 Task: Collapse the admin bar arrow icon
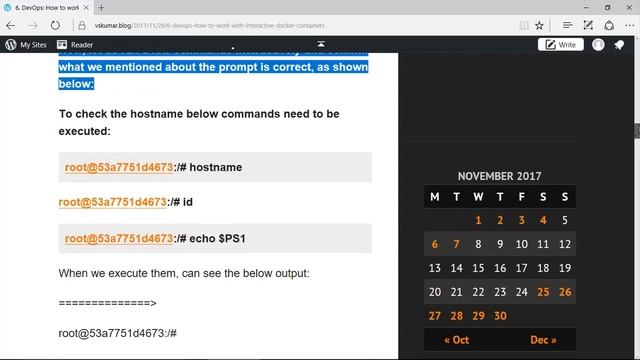321,44
